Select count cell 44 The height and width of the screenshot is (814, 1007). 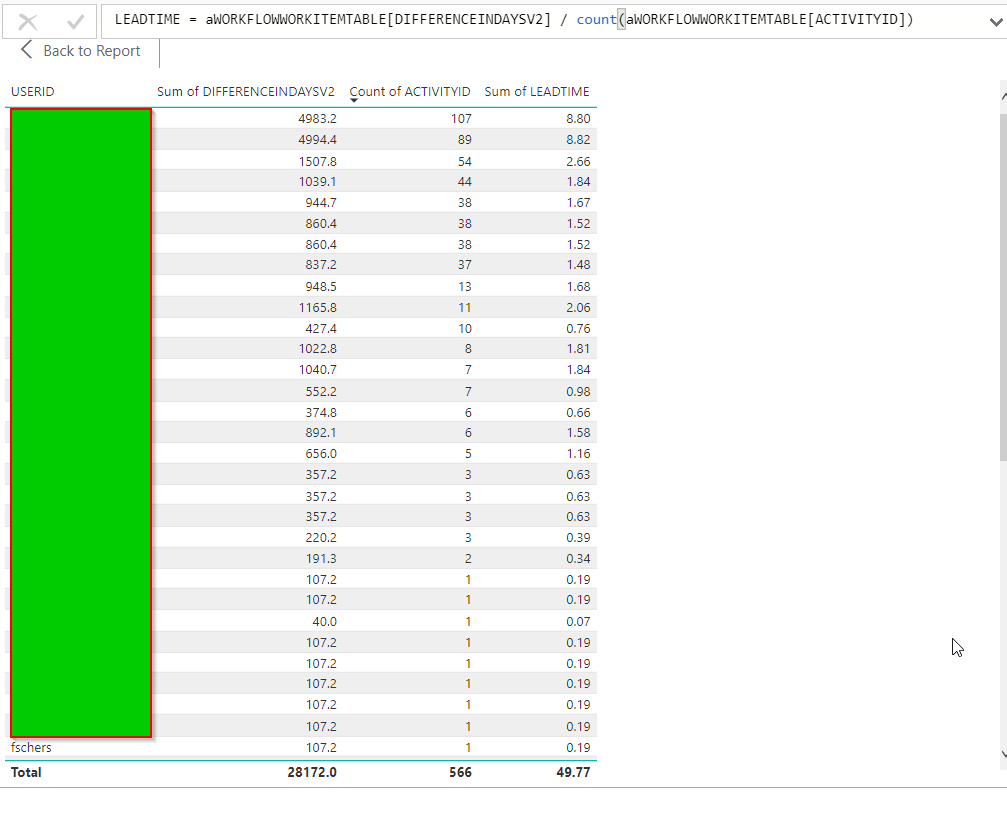[x=464, y=181]
